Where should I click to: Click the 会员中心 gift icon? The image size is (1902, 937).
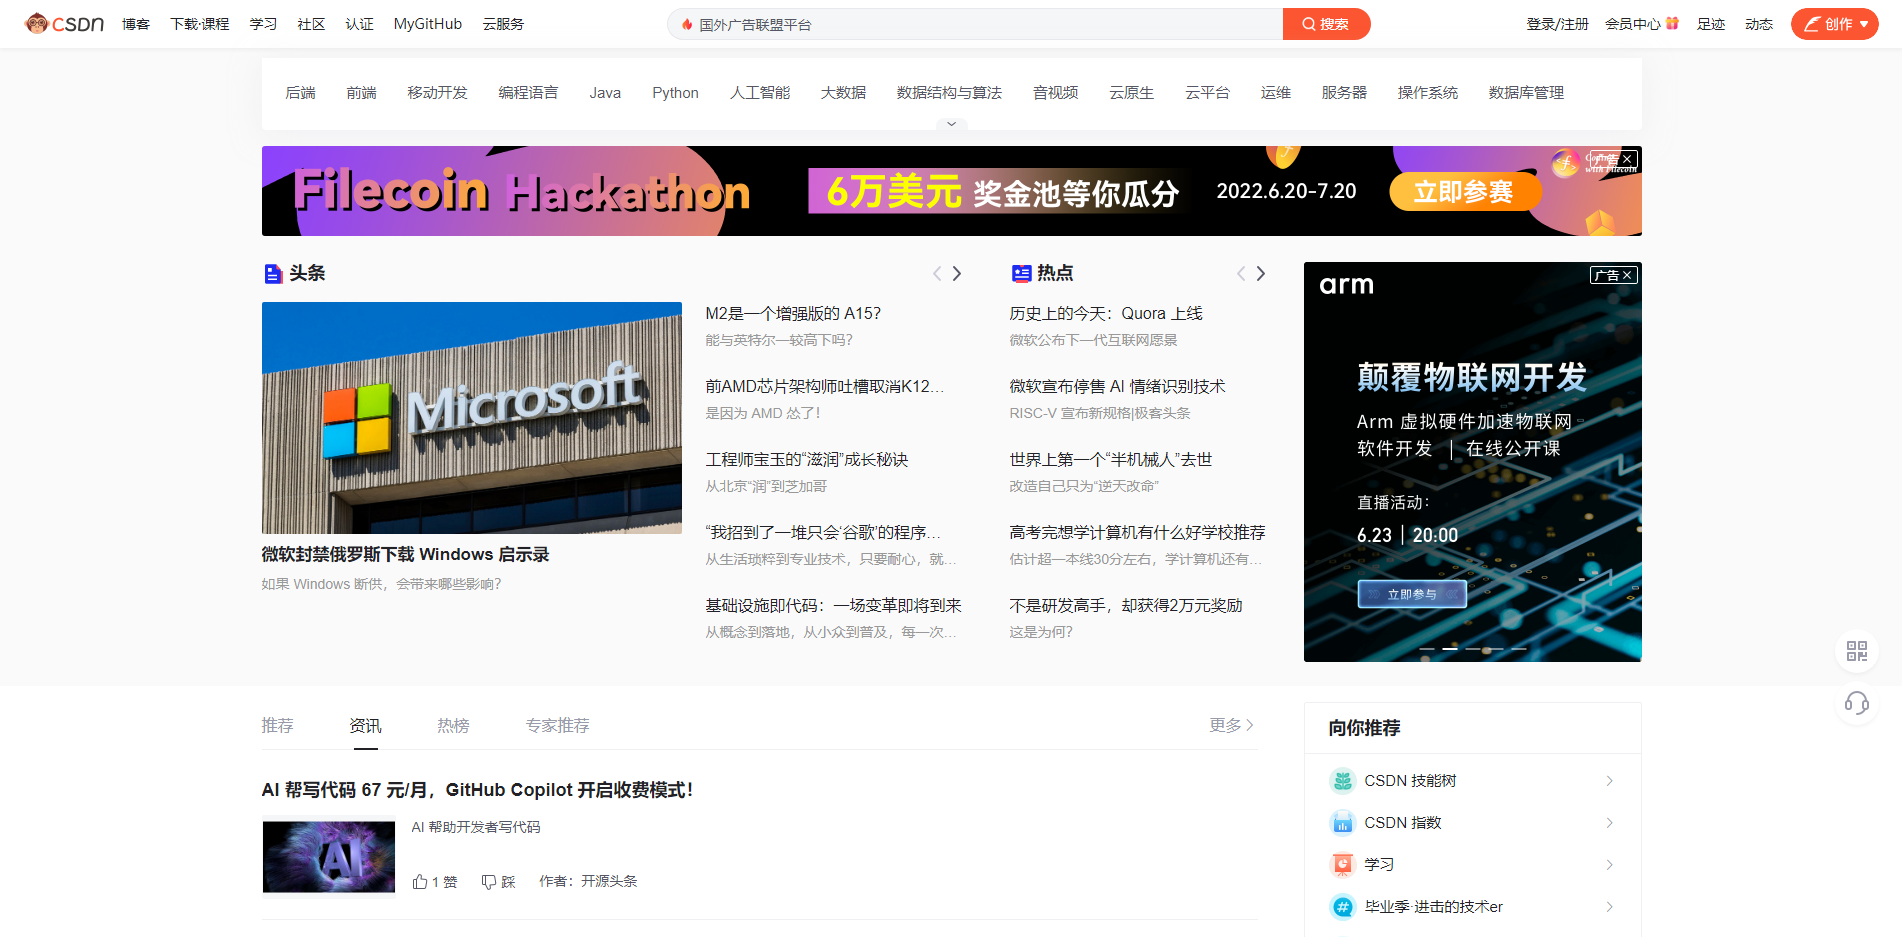[x=1672, y=23]
